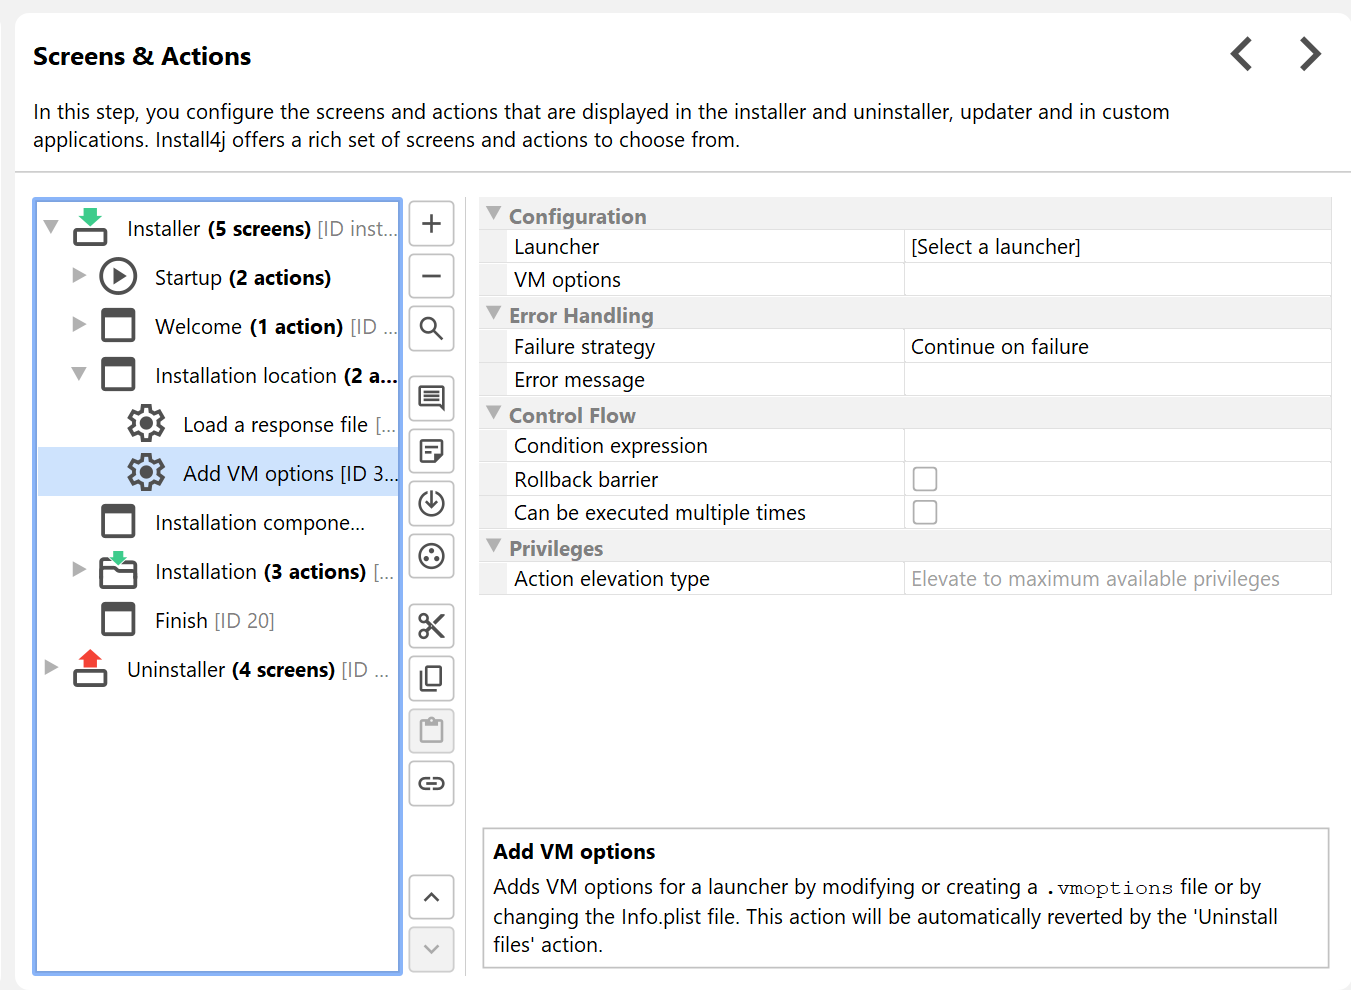The width and height of the screenshot is (1351, 990).
Task: Expand the Uninstaller tree node
Action: 51,668
